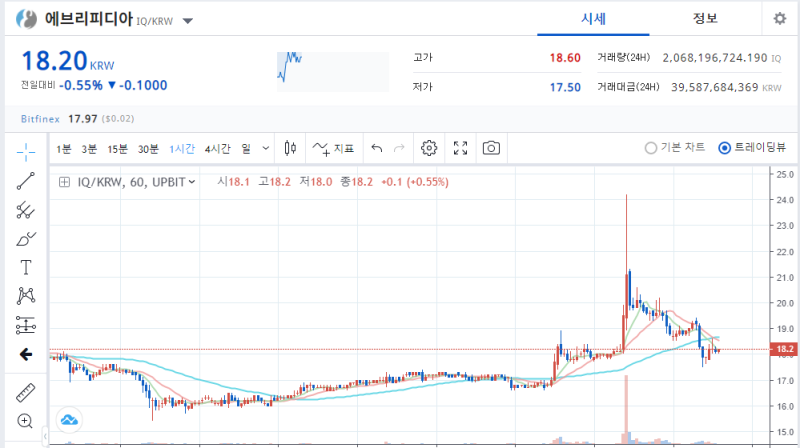Click the back arrow icon in sidebar
Screen dimensions: 800x448
point(26,354)
